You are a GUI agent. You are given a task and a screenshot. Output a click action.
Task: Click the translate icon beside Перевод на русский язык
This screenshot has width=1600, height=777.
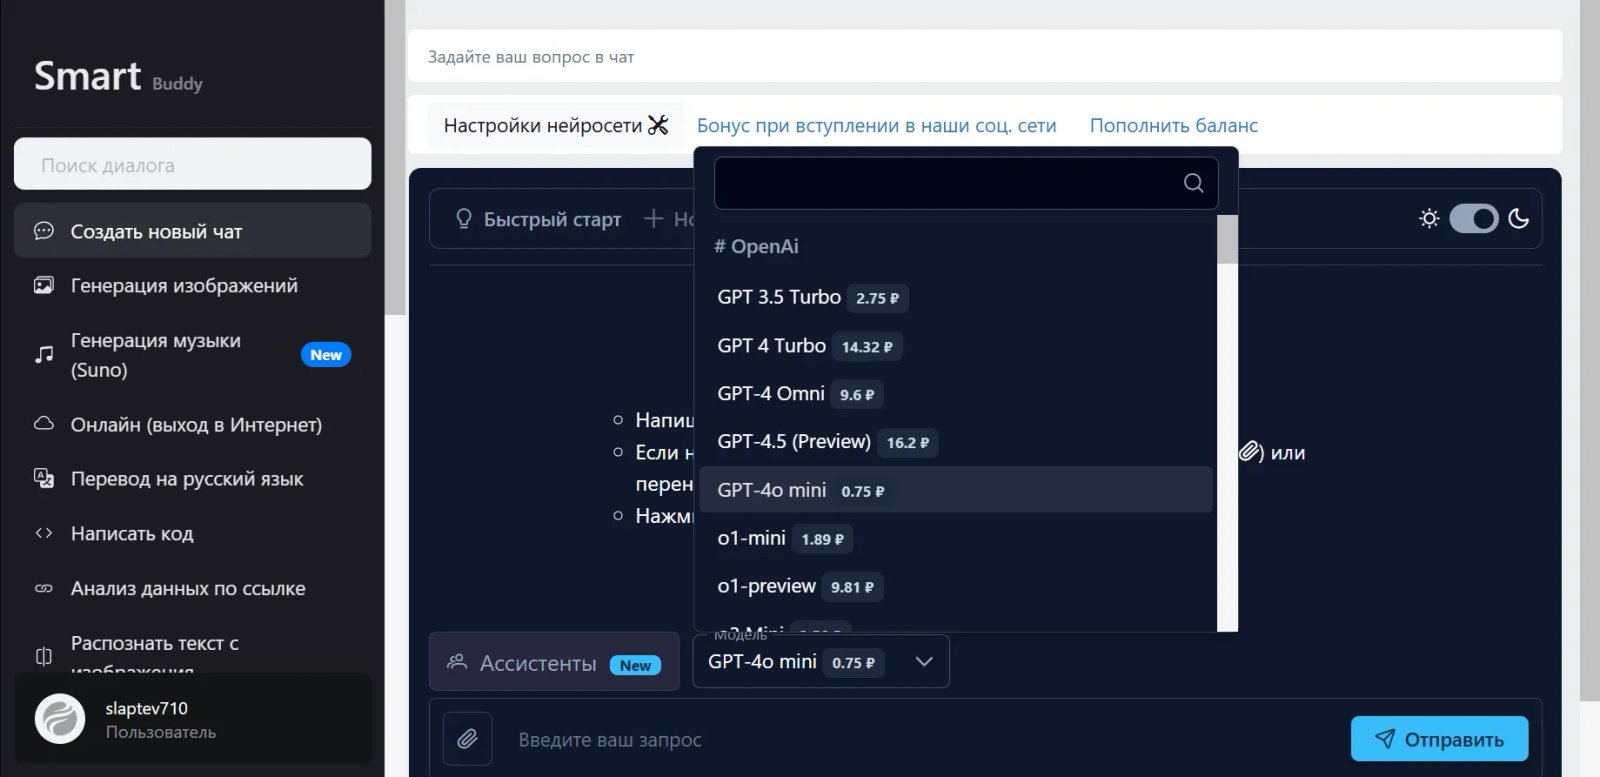[44, 478]
